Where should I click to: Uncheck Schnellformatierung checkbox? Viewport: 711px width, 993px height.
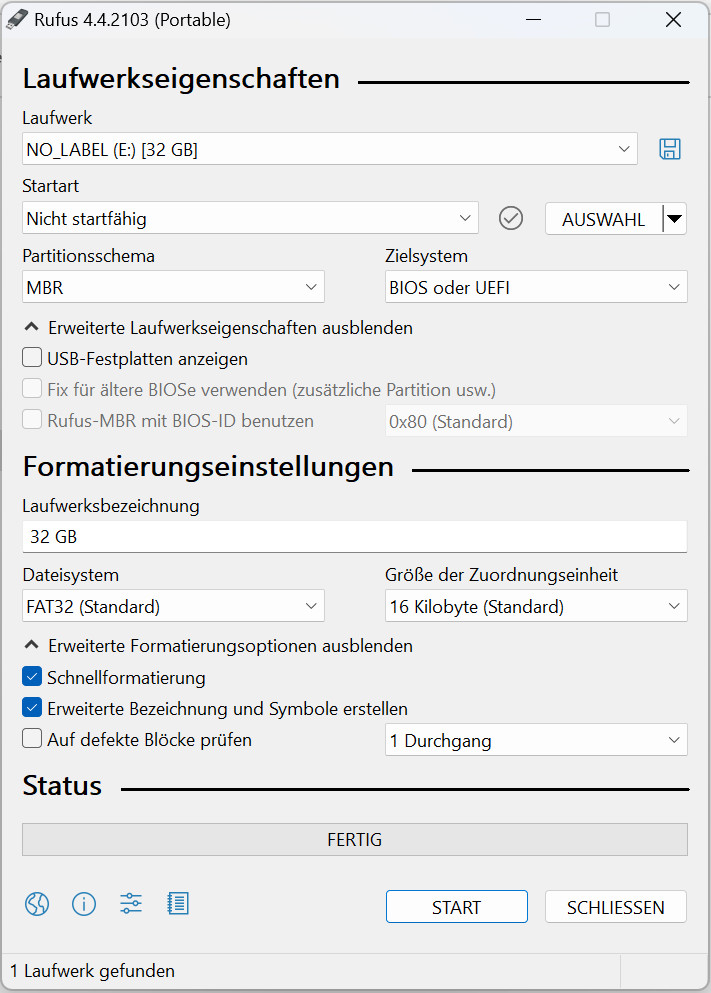[32, 676]
